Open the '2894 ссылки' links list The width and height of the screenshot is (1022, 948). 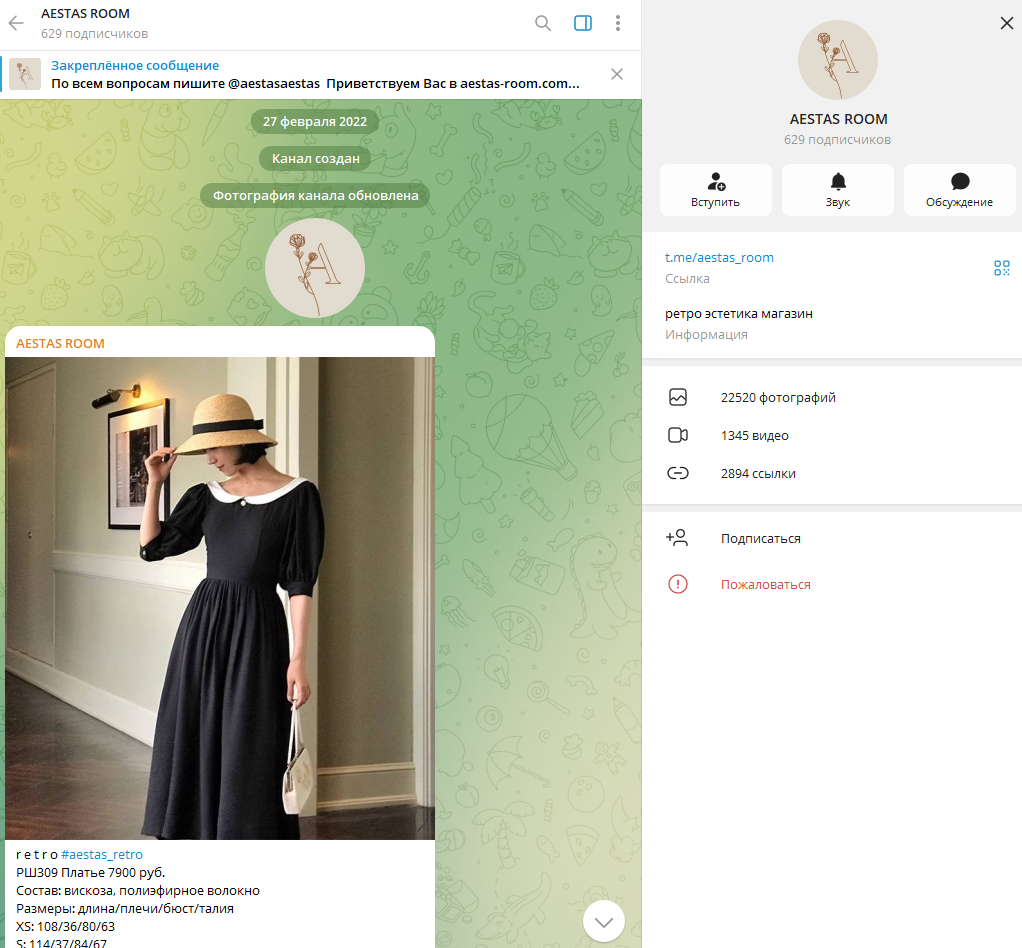click(x=832, y=473)
